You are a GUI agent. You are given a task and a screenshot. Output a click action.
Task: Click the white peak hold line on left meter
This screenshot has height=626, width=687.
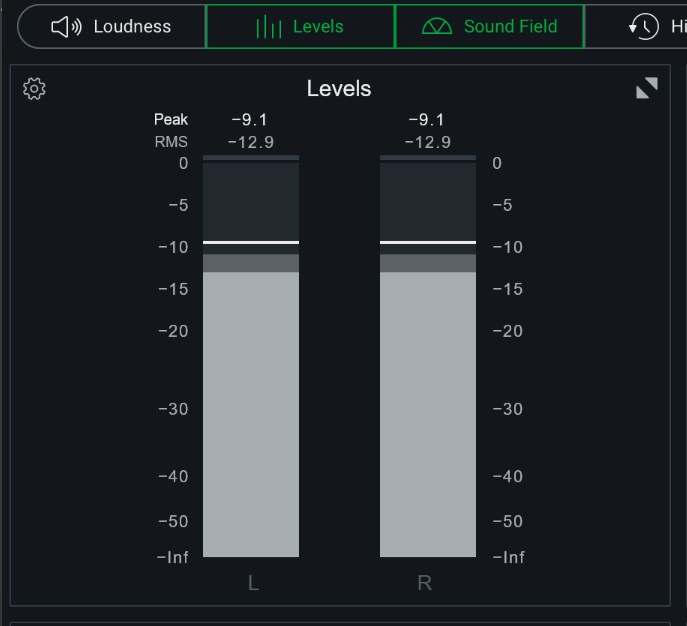(250, 242)
